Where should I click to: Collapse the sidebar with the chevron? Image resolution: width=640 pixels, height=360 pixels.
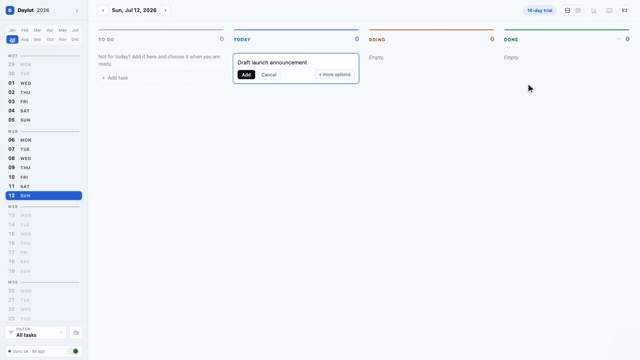point(77,11)
